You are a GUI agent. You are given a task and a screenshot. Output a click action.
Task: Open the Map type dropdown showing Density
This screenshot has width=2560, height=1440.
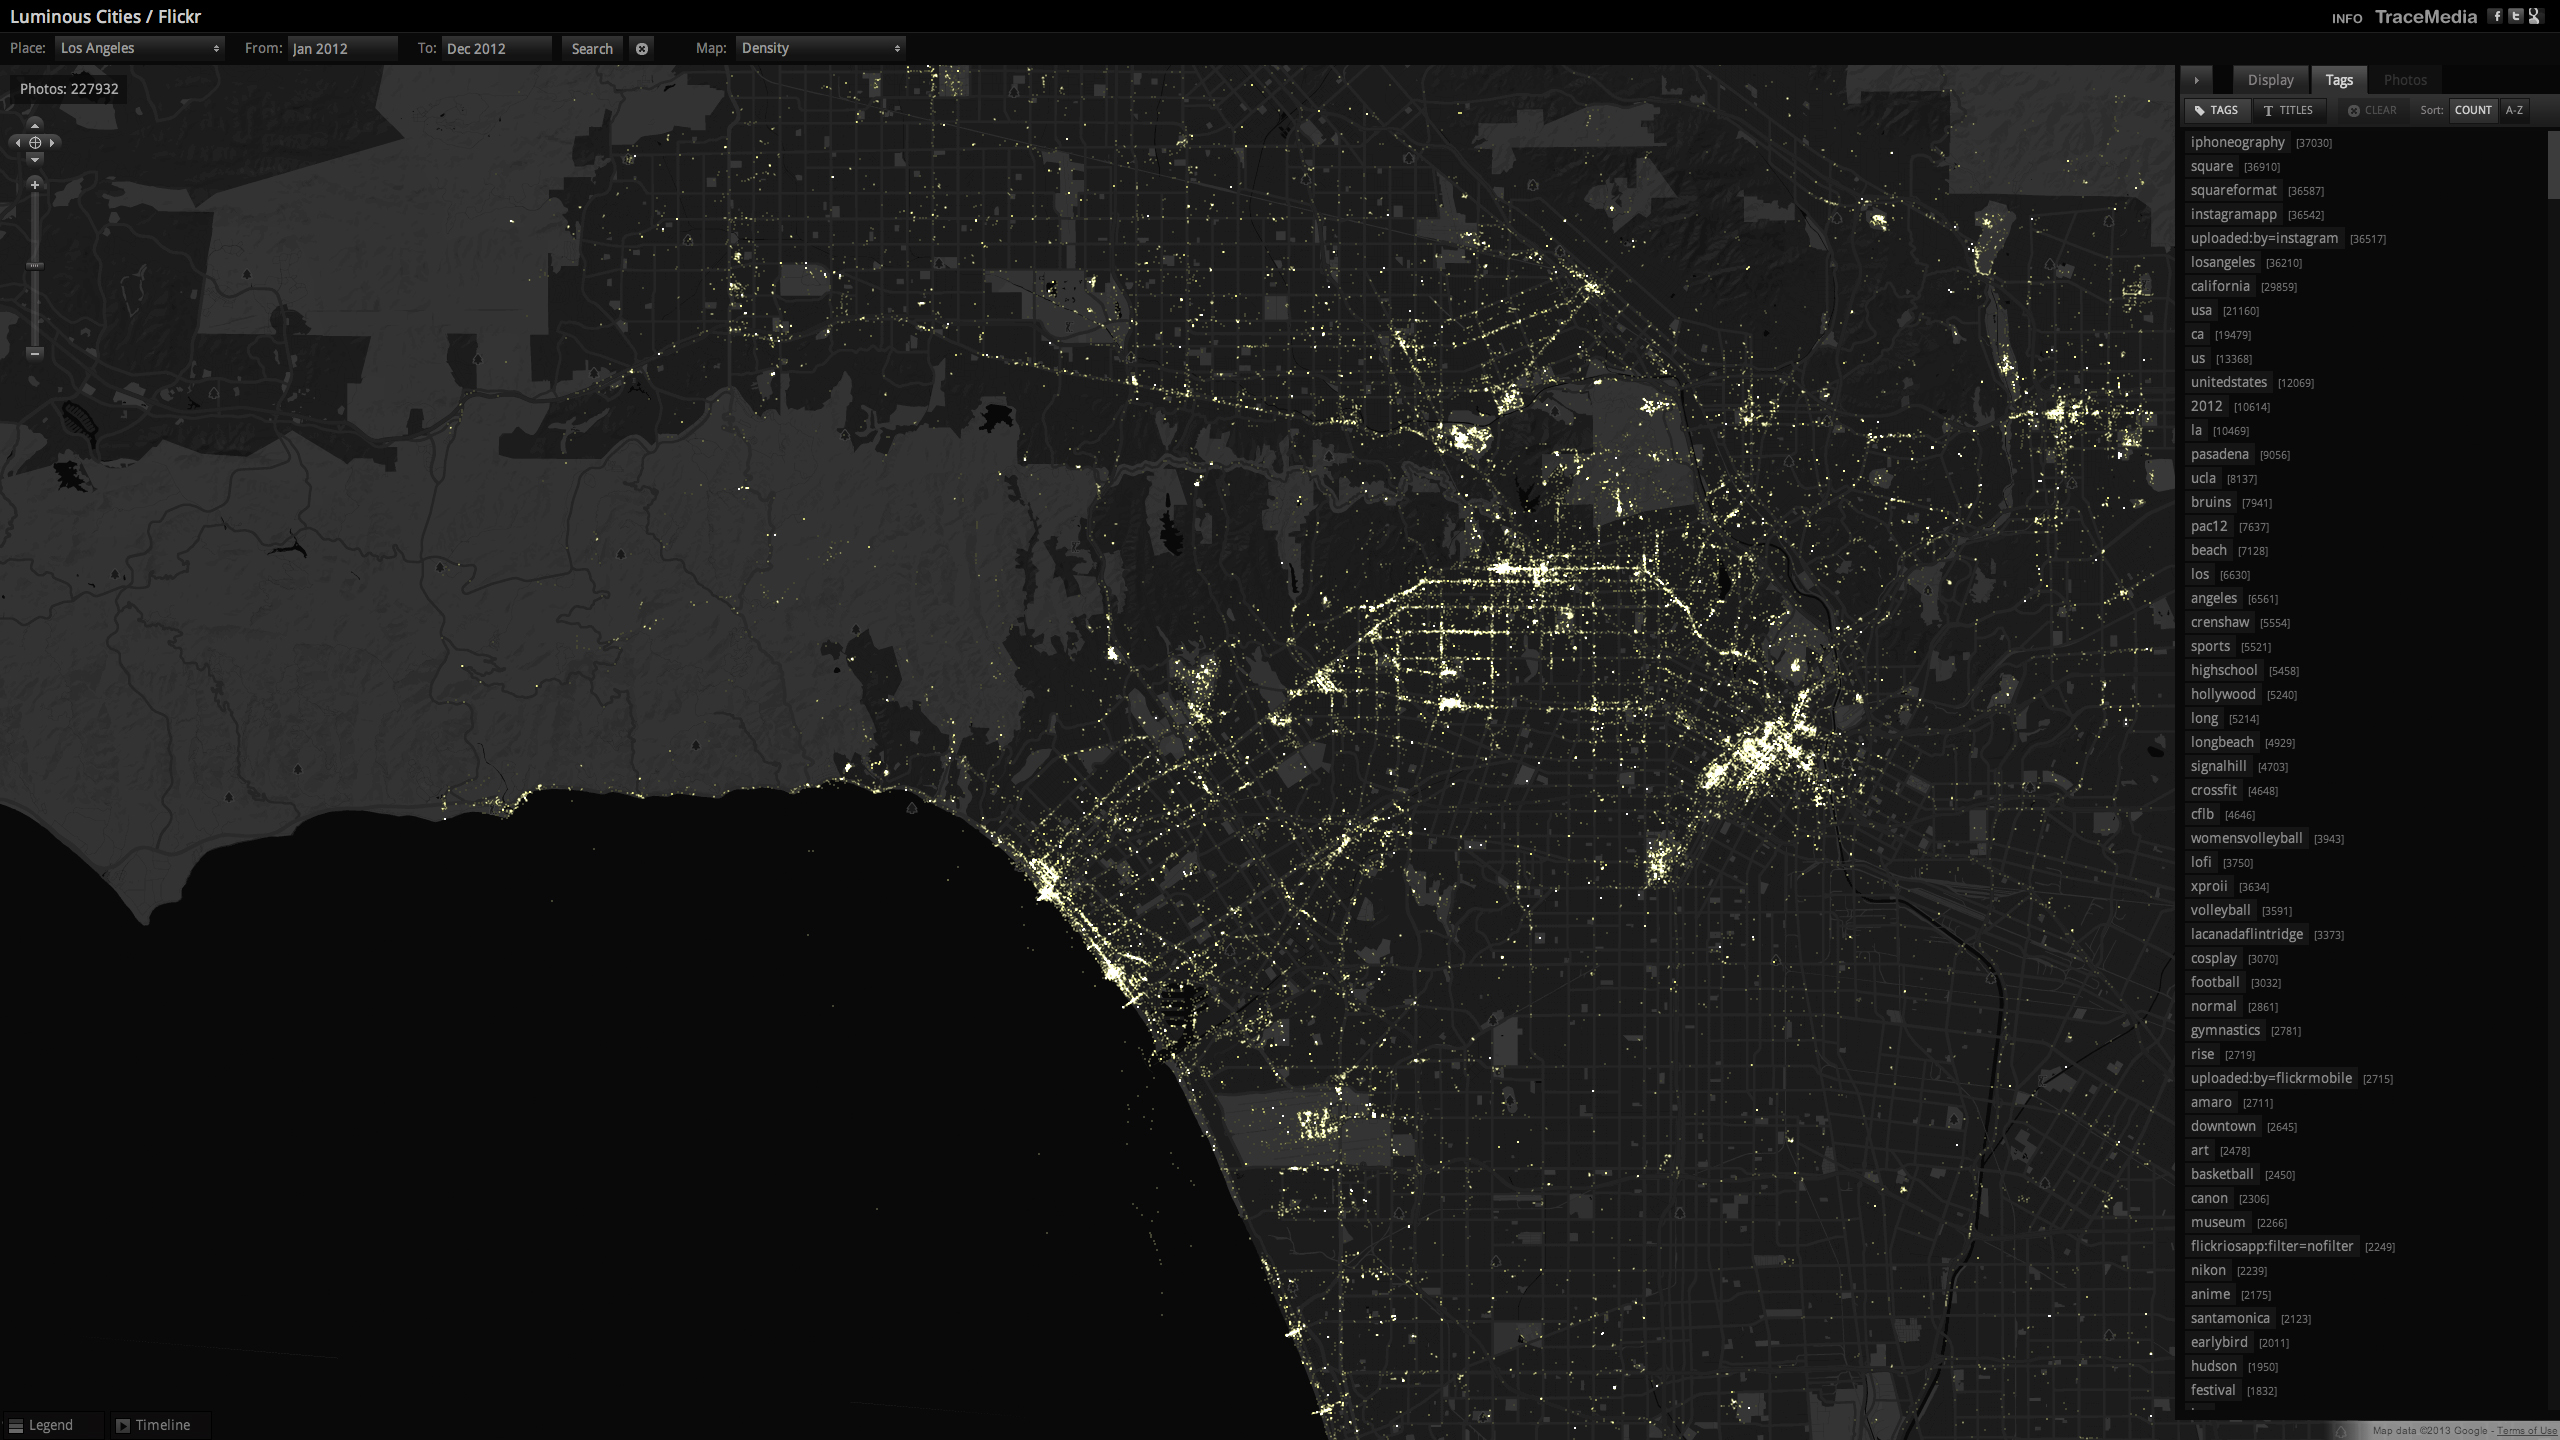(x=820, y=48)
